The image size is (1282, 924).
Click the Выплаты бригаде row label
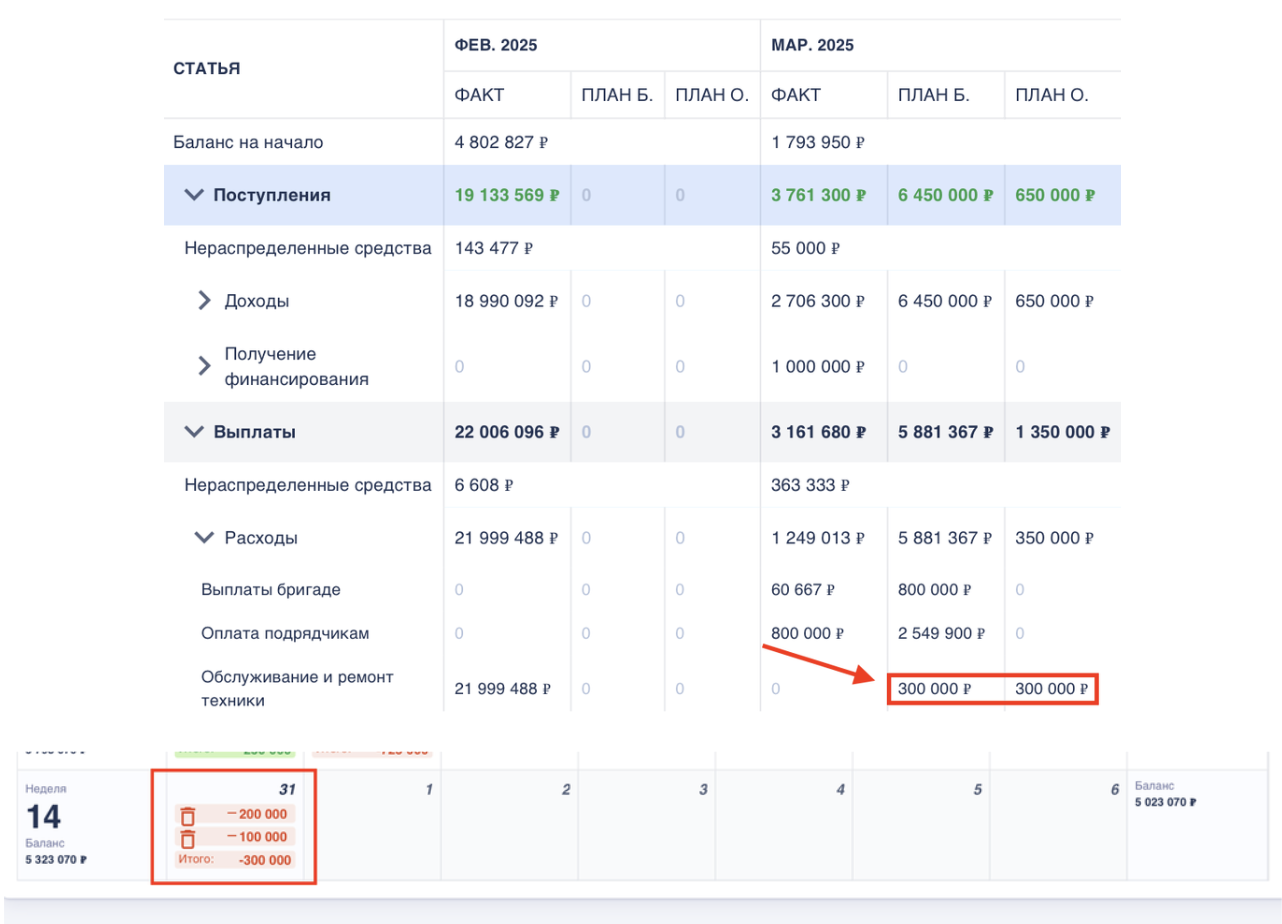pos(270,590)
